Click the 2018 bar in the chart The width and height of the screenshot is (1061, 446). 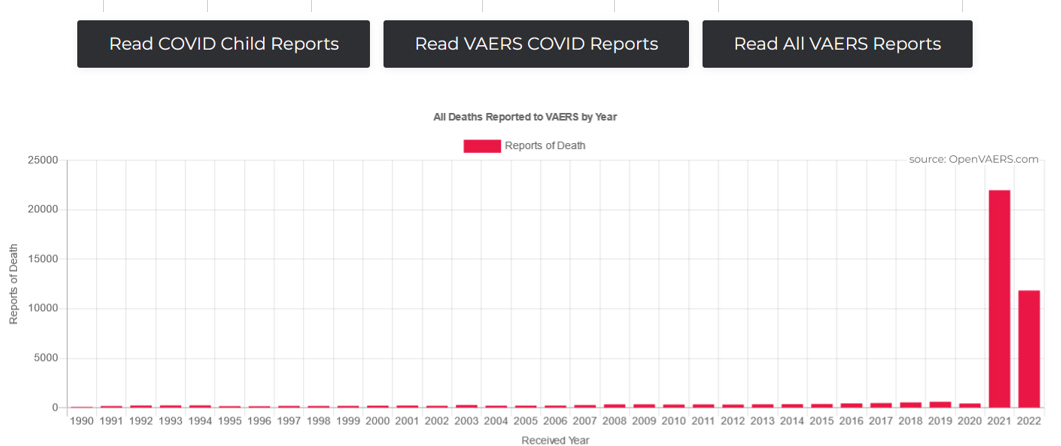pos(911,405)
